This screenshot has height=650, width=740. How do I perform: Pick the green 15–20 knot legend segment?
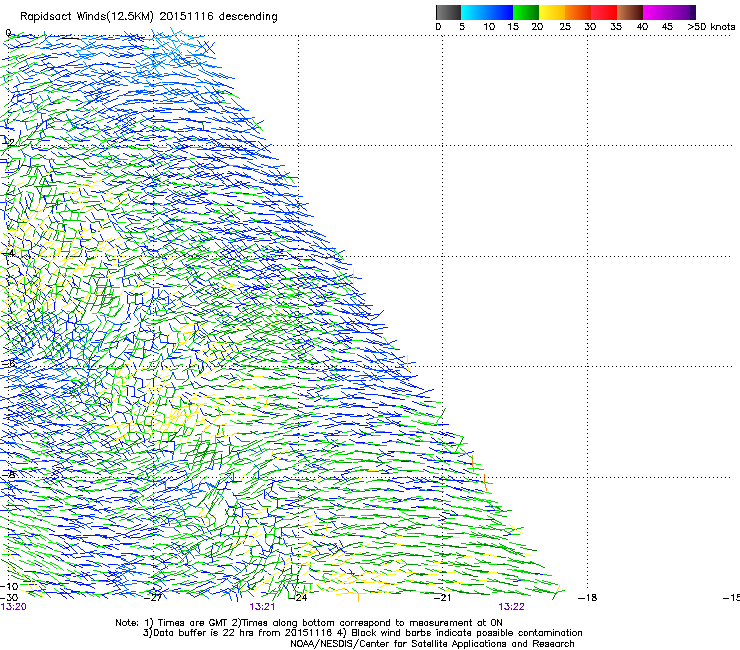click(x=526, y=12)
